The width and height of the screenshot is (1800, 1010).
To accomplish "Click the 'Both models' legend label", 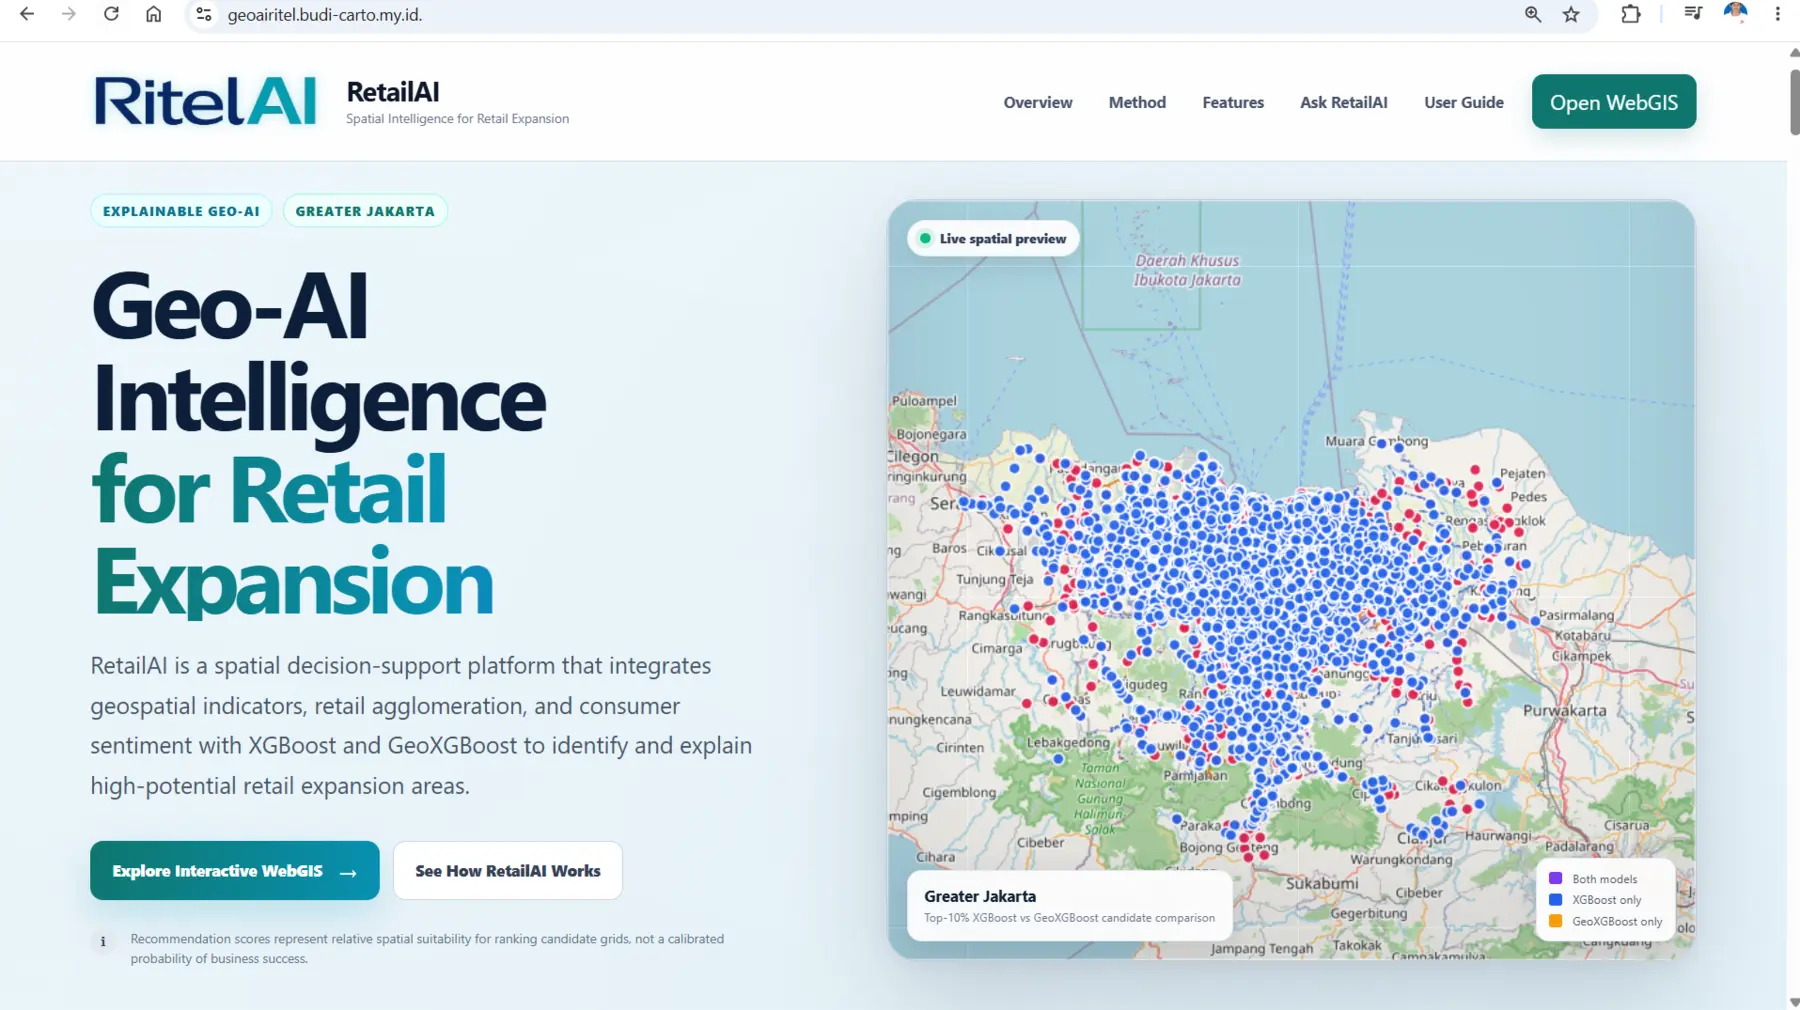I will click(x=1604, y=879).
